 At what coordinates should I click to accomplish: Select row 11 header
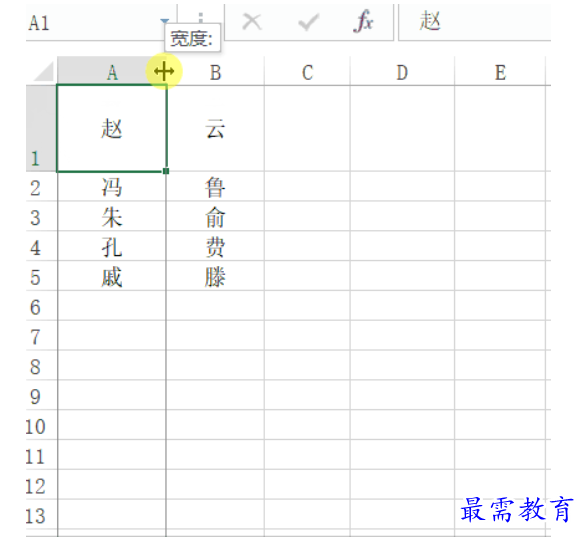41,455
